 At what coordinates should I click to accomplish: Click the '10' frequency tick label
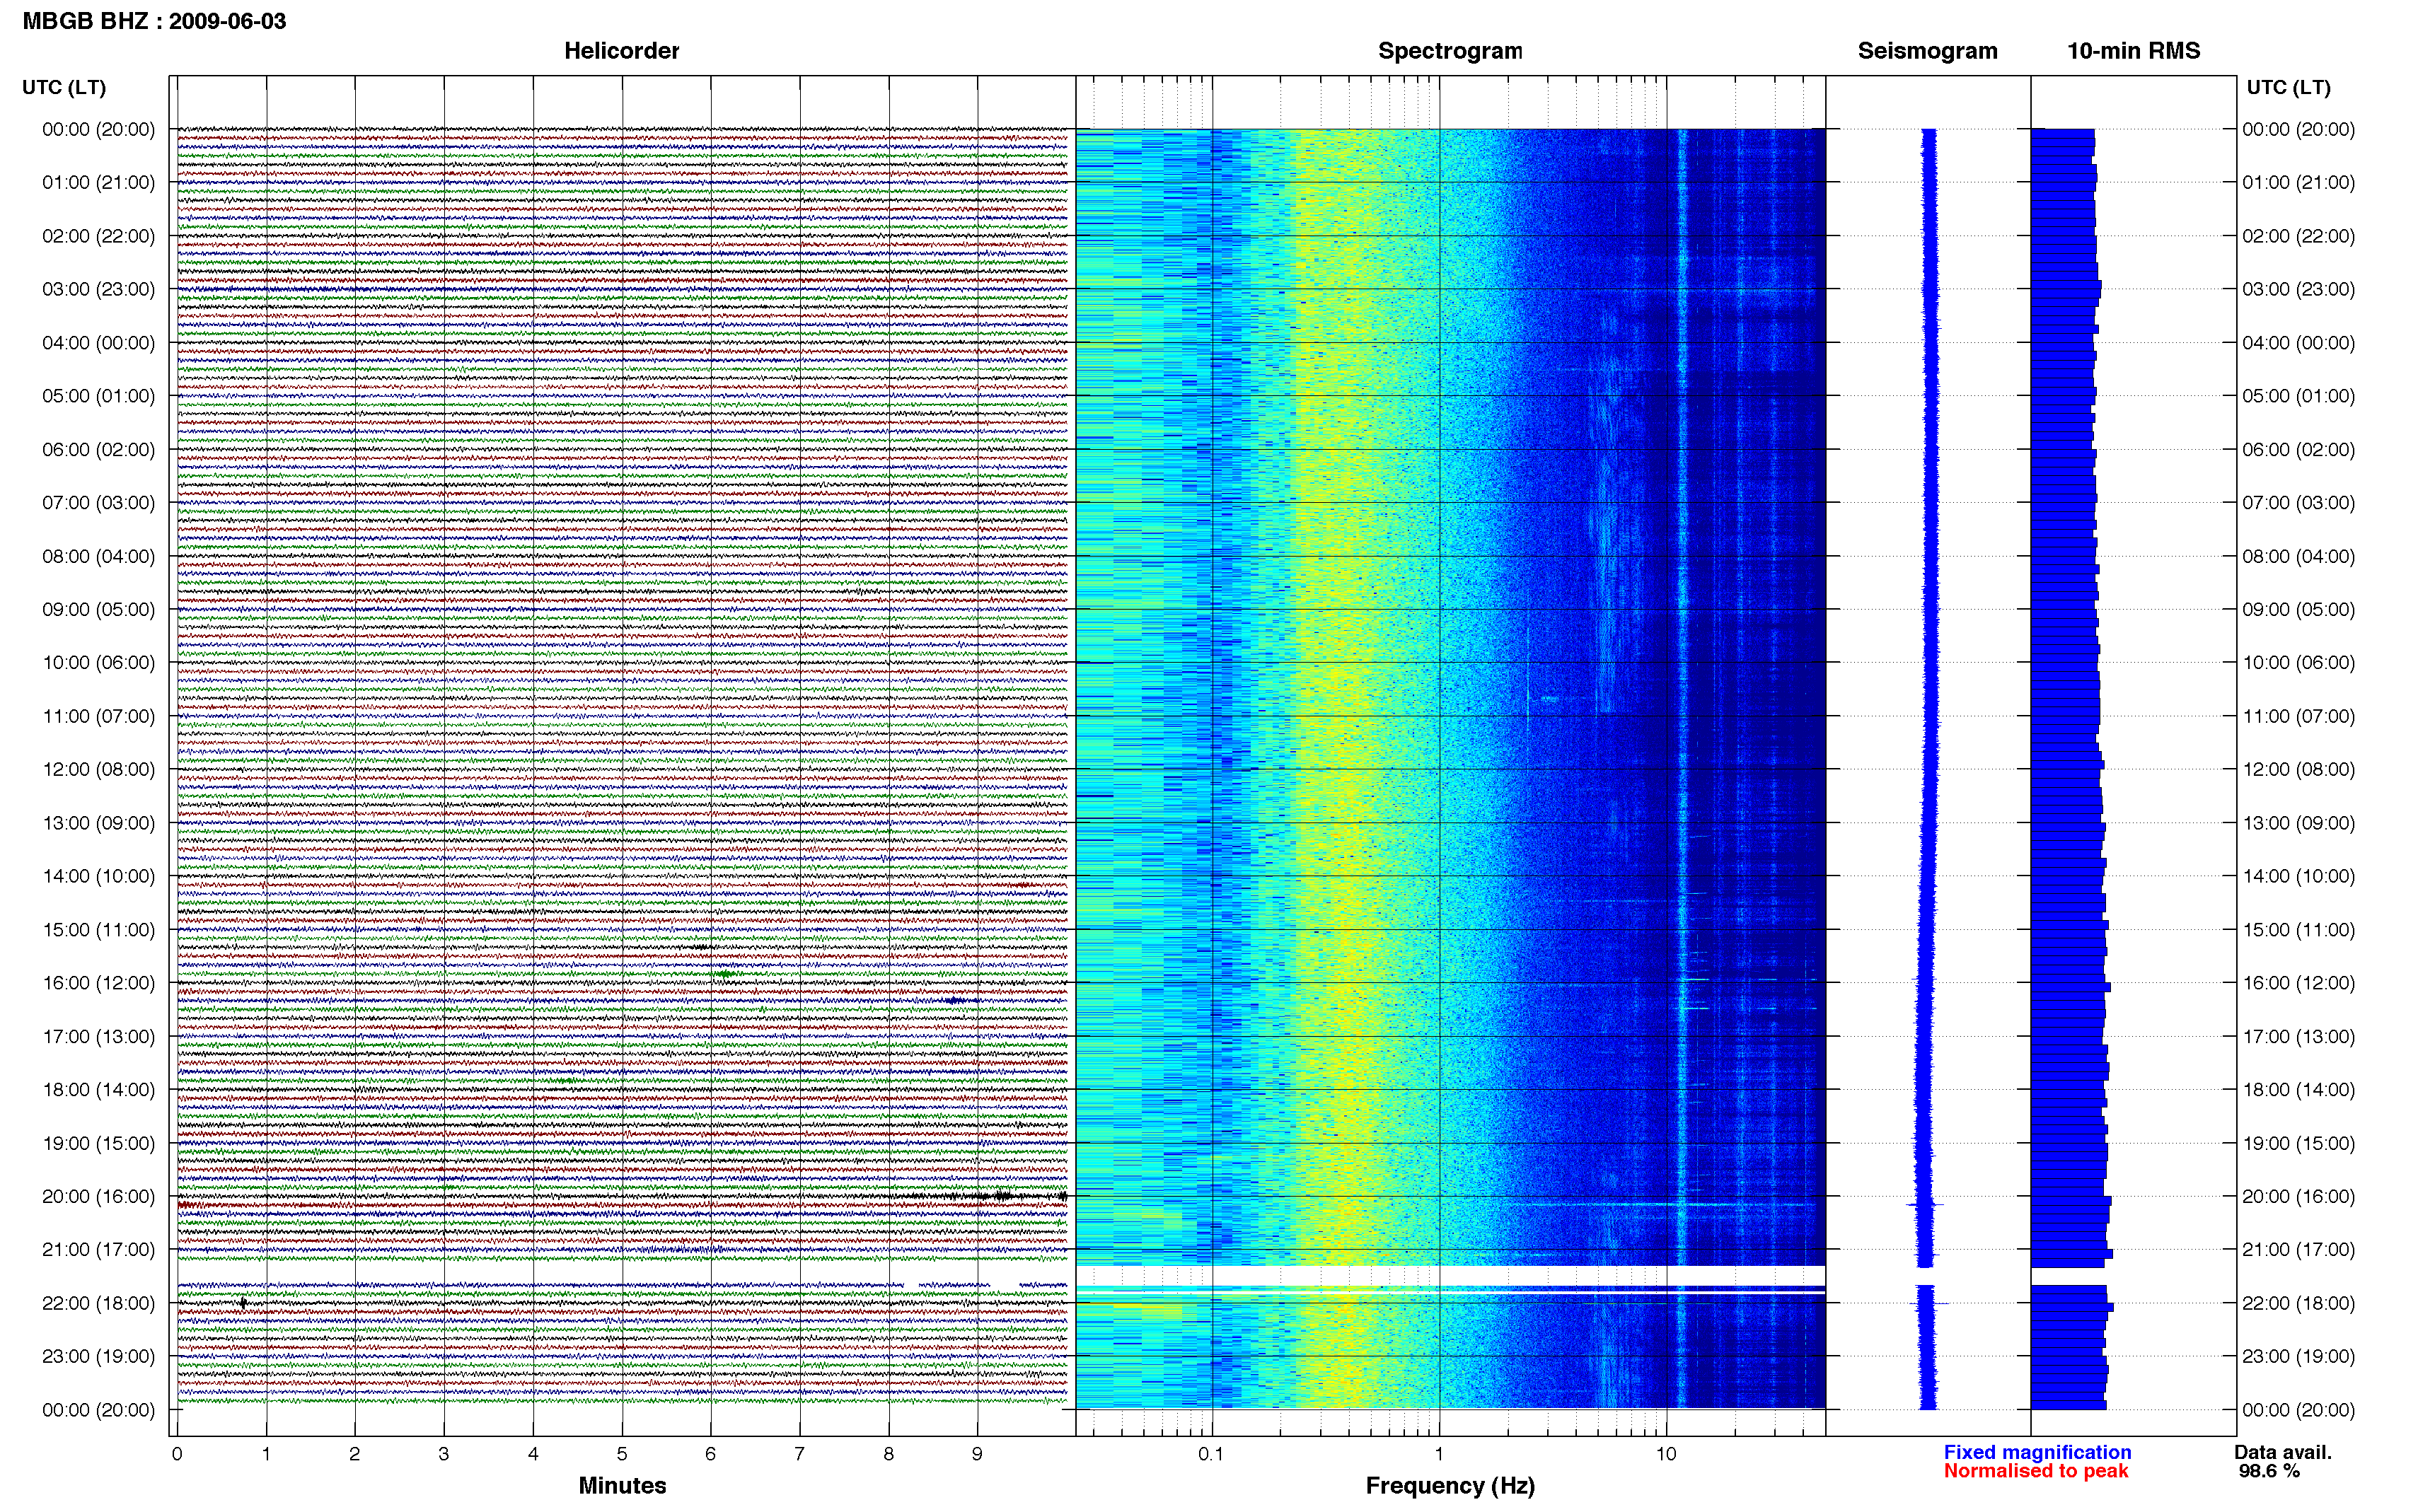[1665, 1454]
